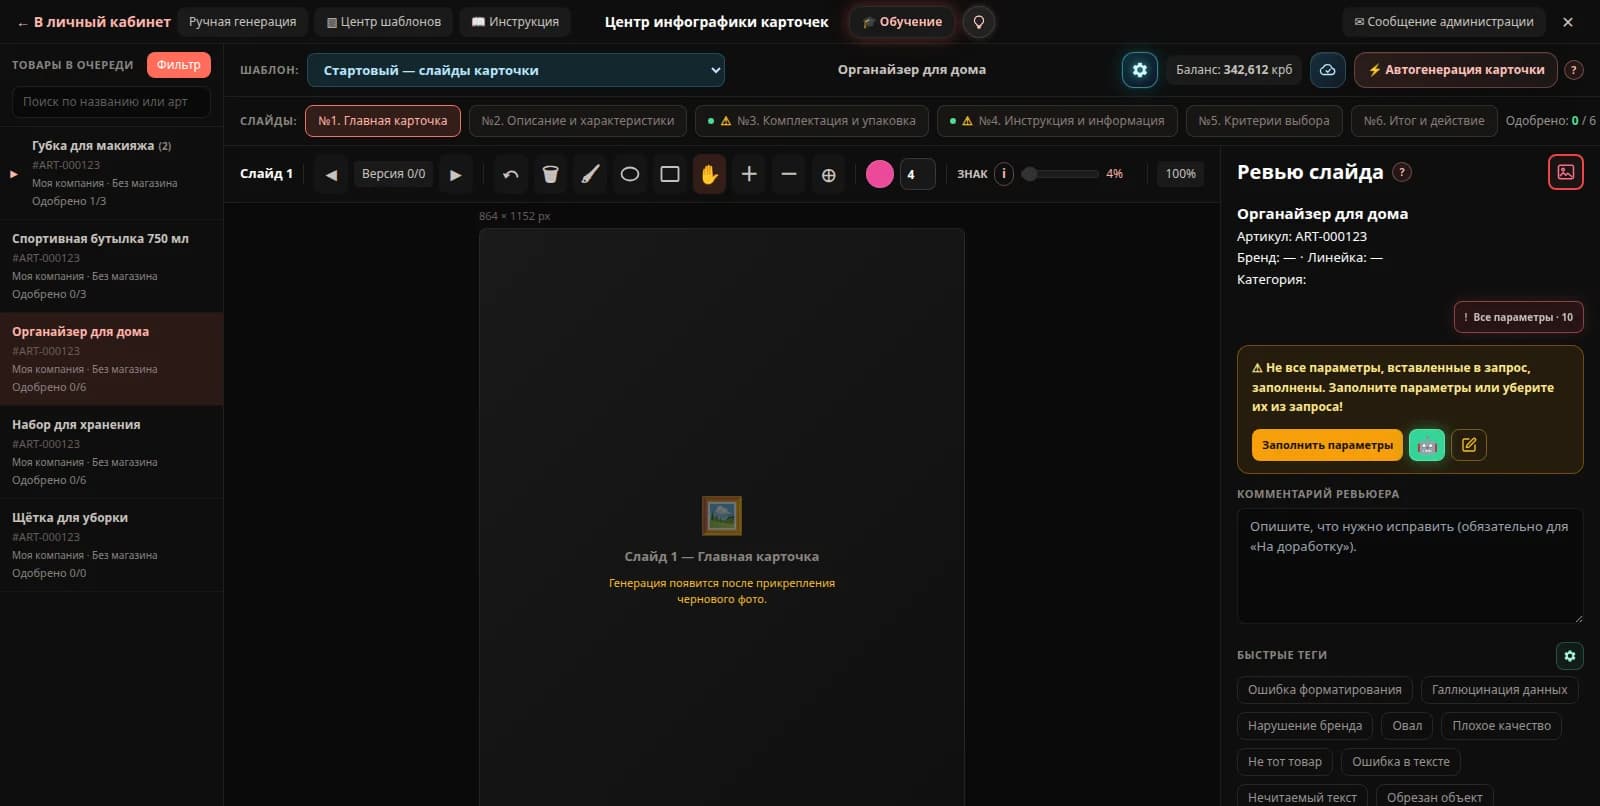Open slide tab №6. Итог и действие

point(1424,121)
